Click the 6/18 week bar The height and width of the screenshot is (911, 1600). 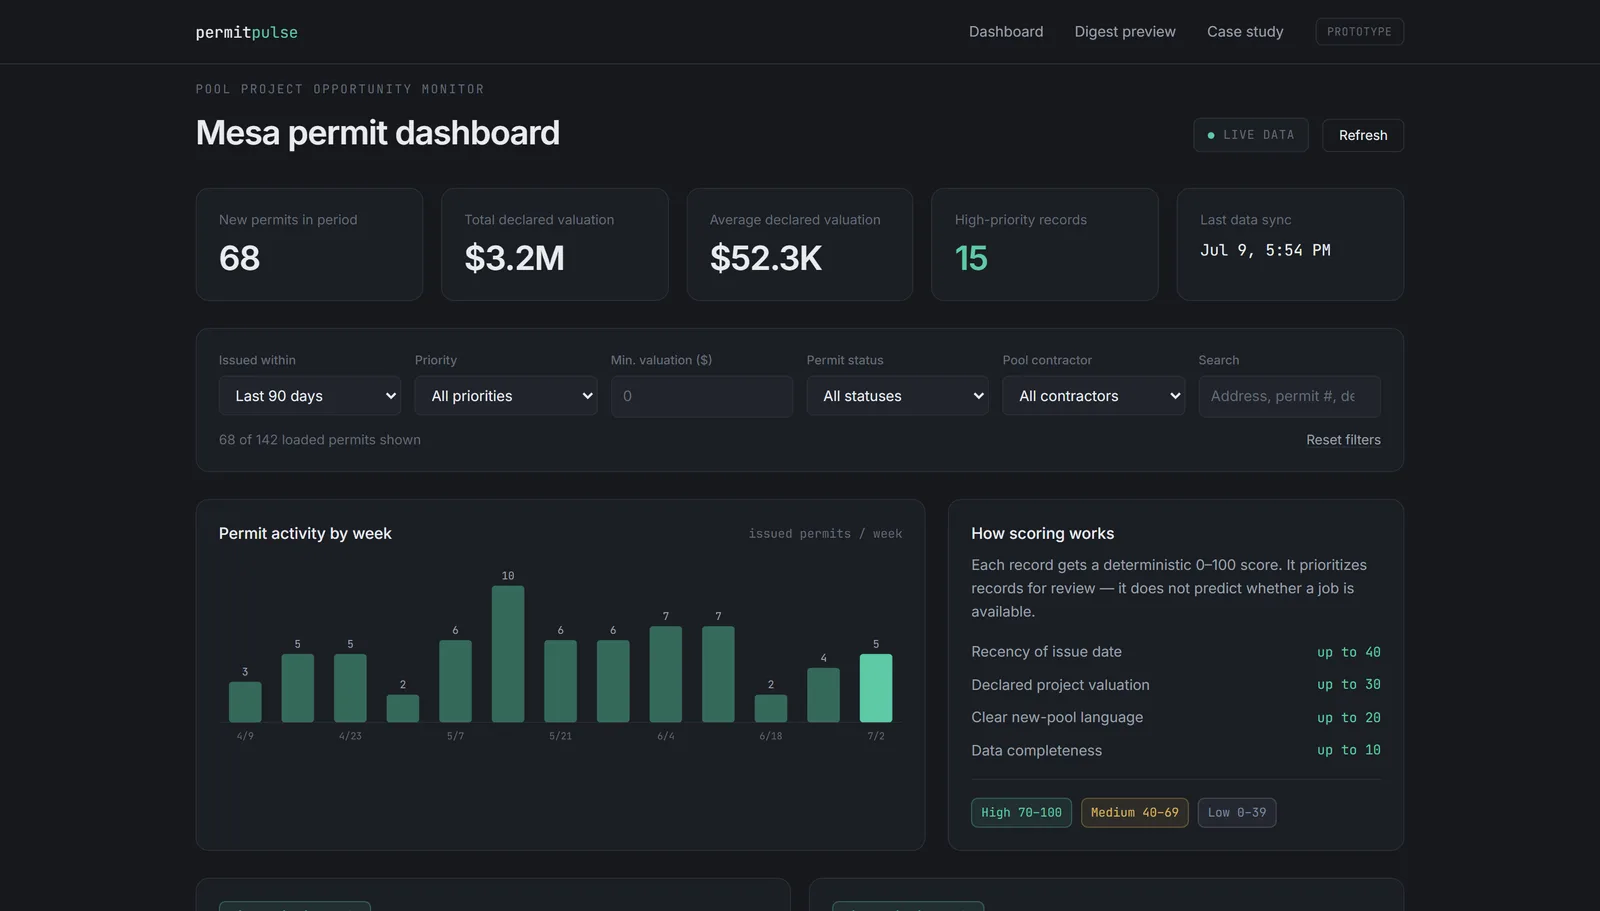tap(771, 708)
